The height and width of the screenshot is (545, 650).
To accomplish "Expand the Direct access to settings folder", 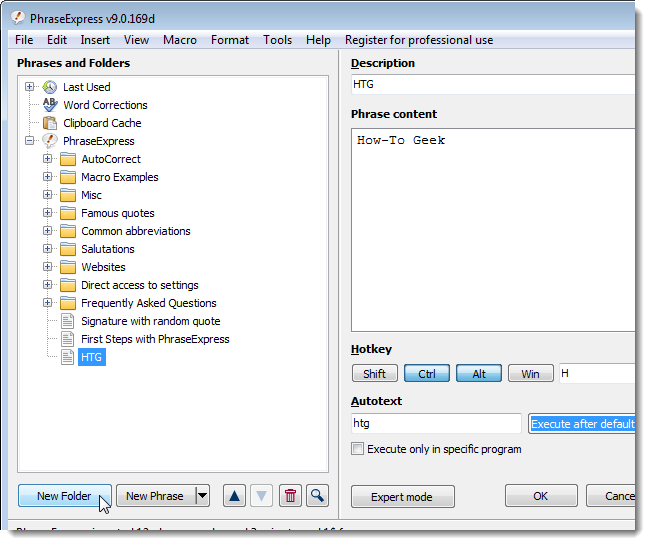I will tap(47, 285).
